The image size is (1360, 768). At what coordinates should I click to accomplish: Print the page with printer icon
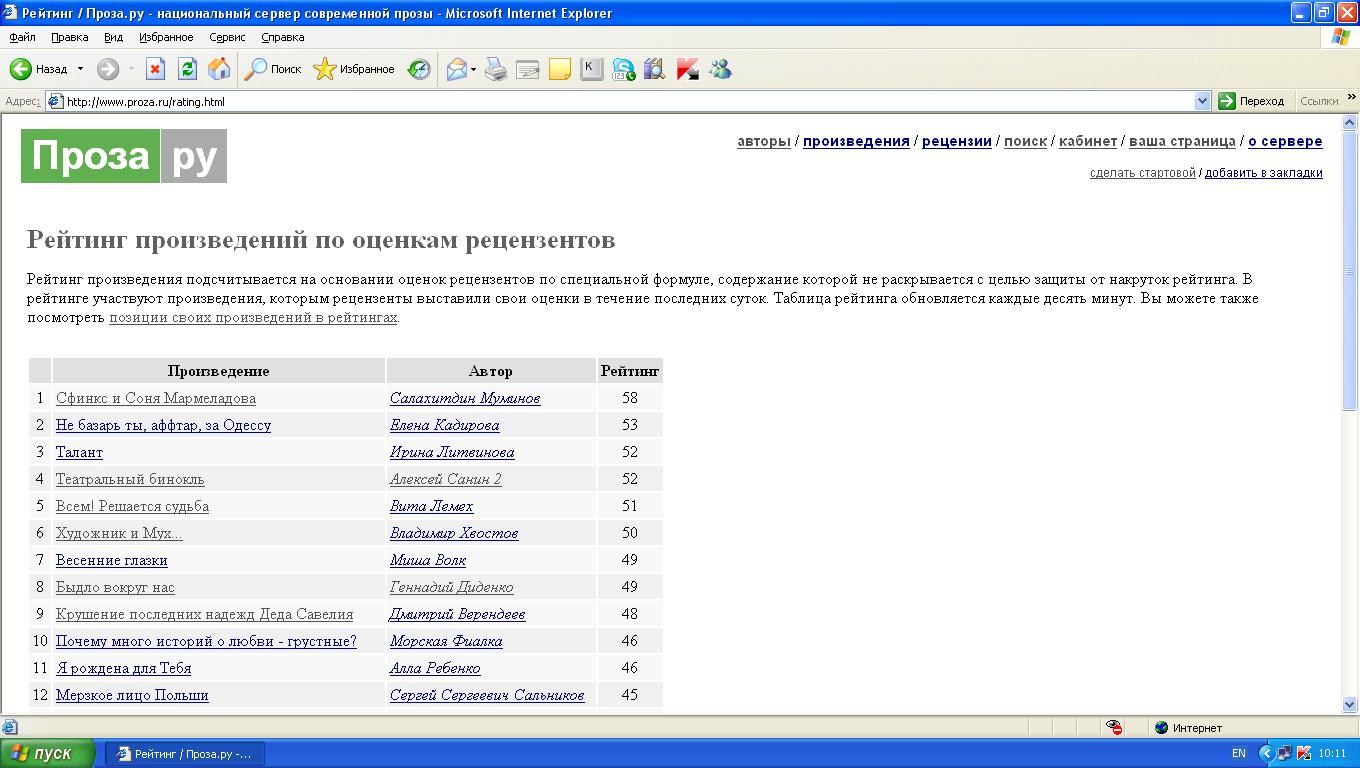click(496, 69)
